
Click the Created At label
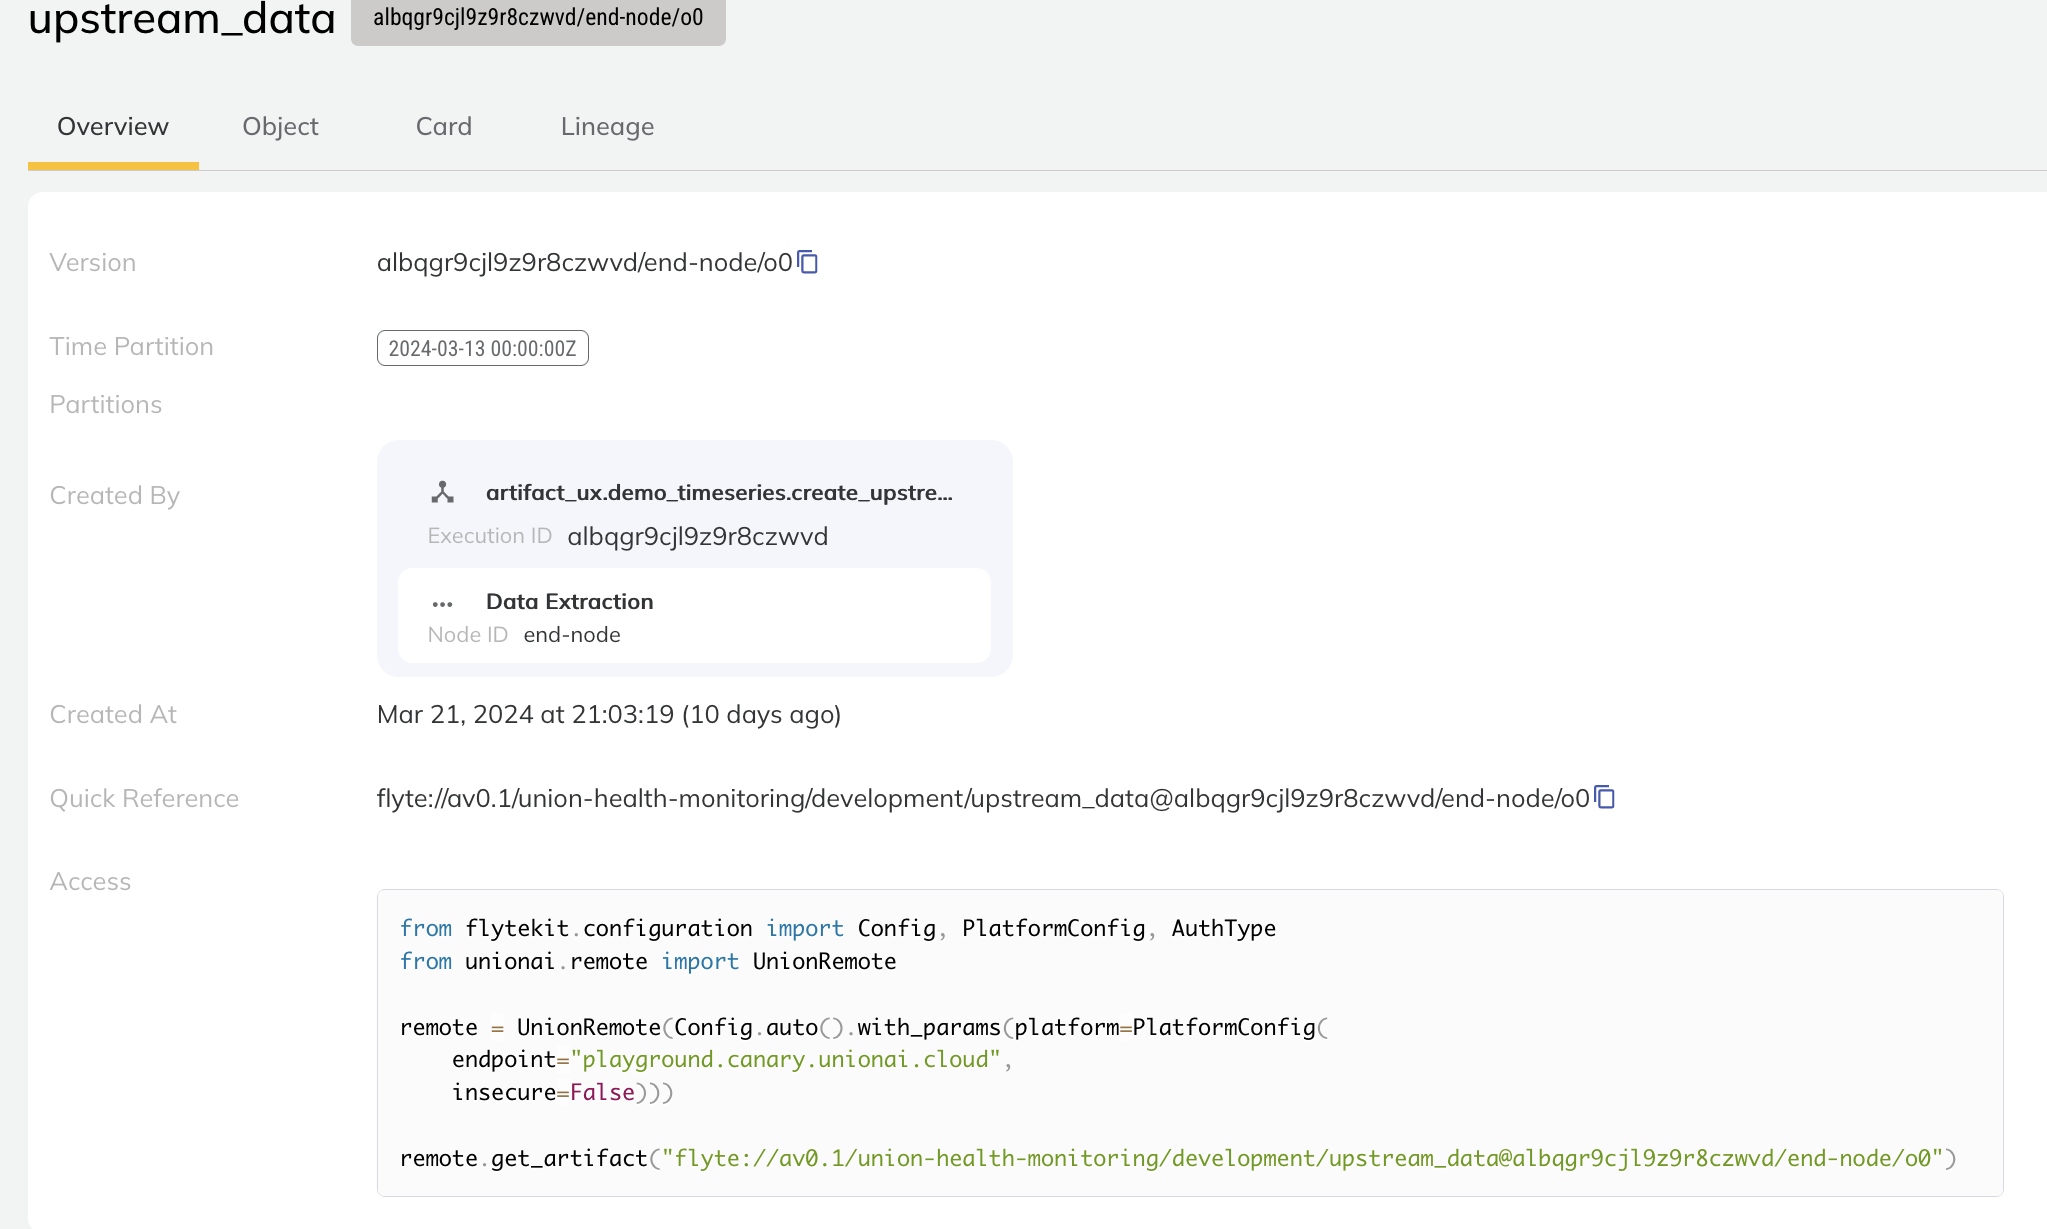click(113, 714)
